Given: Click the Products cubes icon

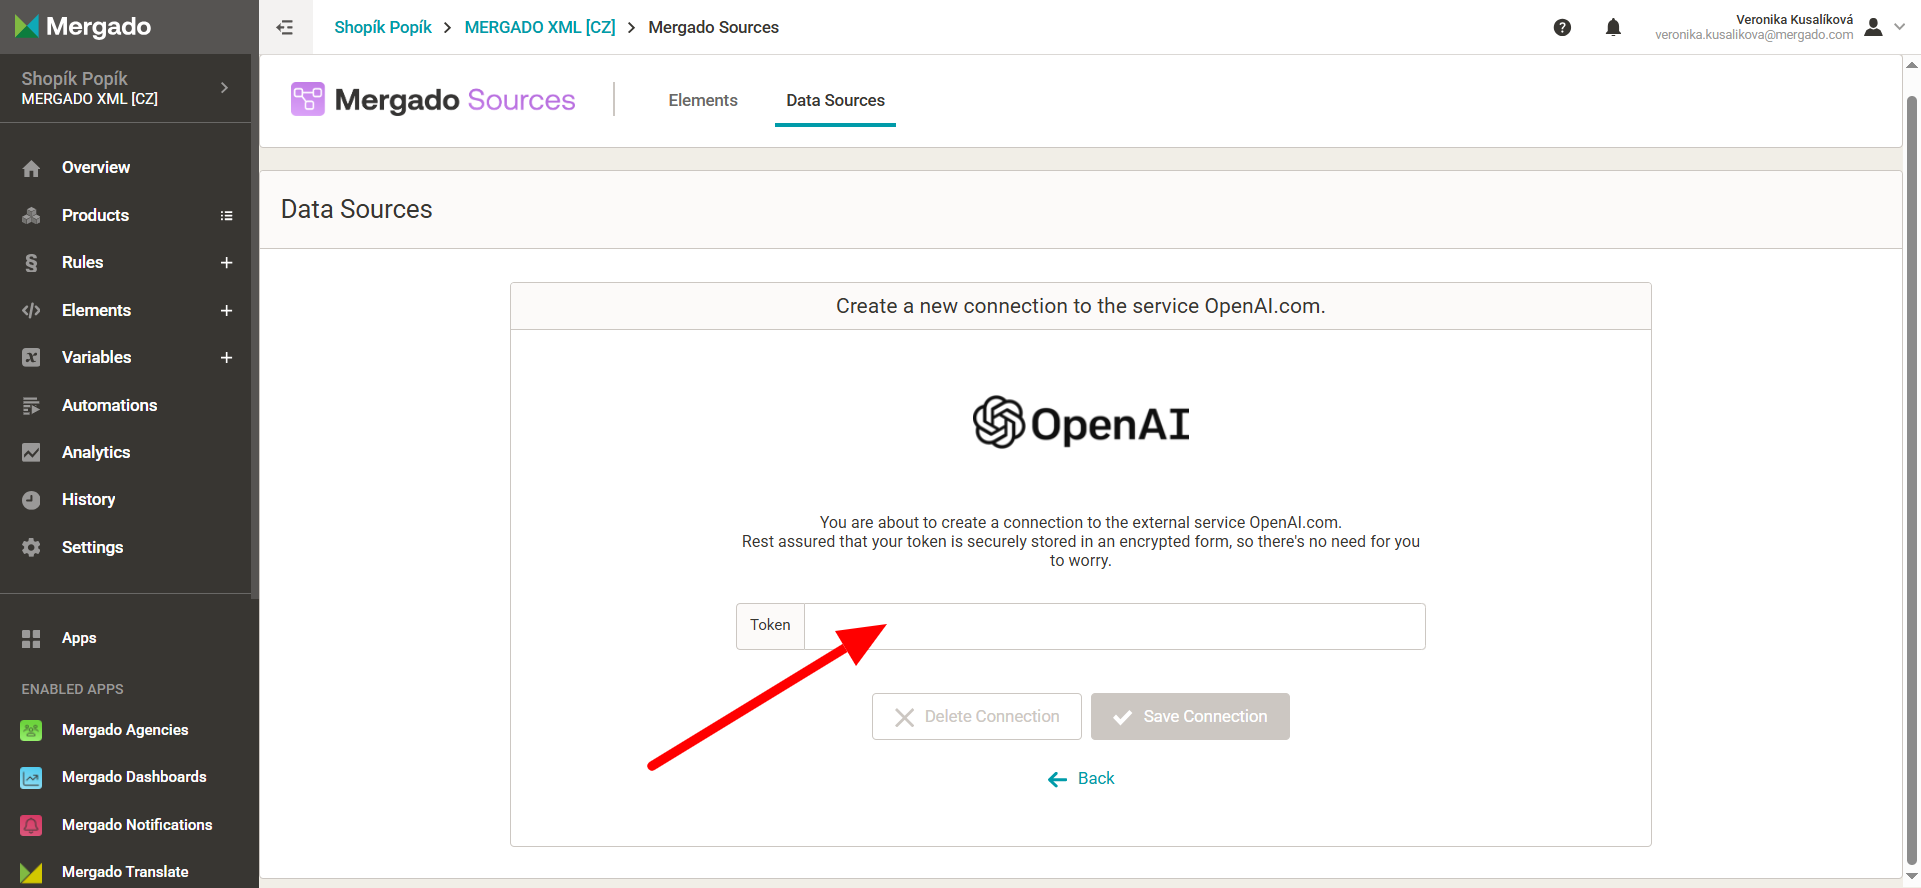Looking at the screenshot, I should pos(31,215).
